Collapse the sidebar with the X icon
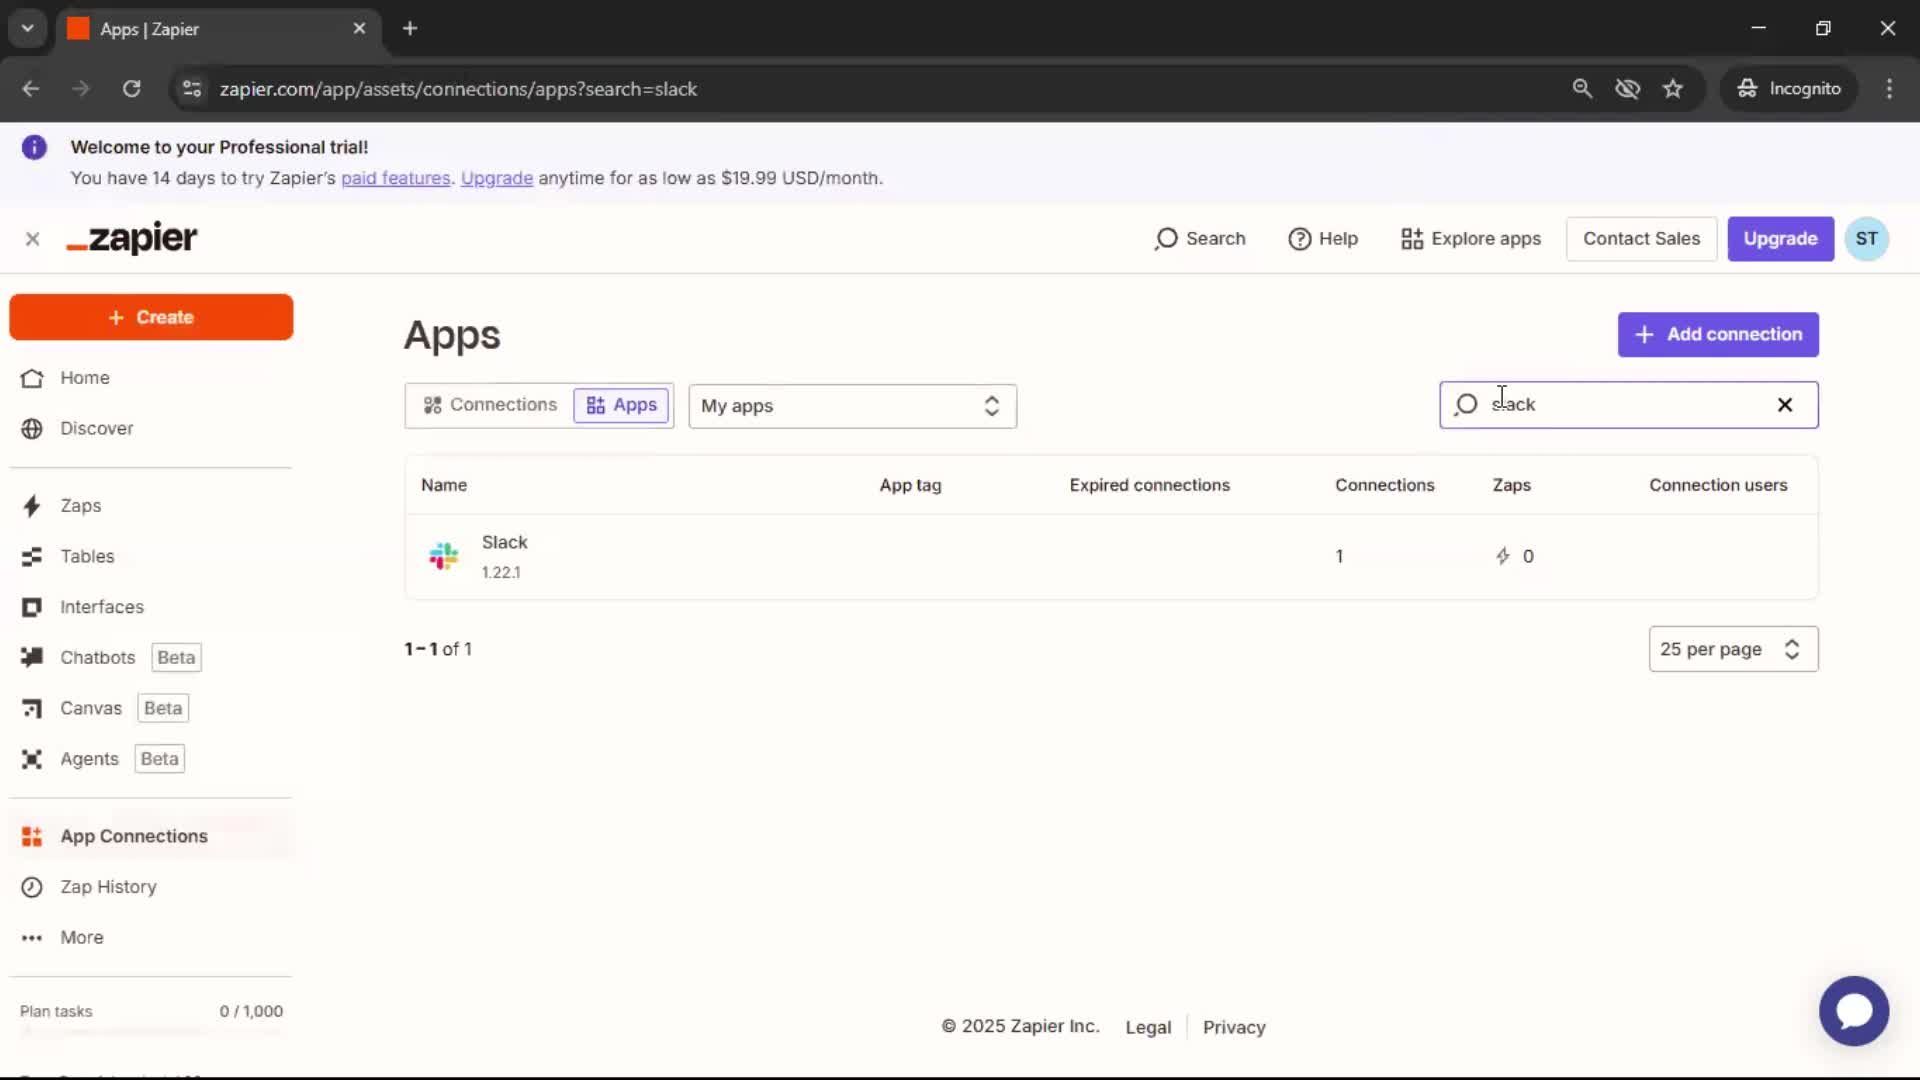Screen dimensions: 1920x1080 coord(32,239)
